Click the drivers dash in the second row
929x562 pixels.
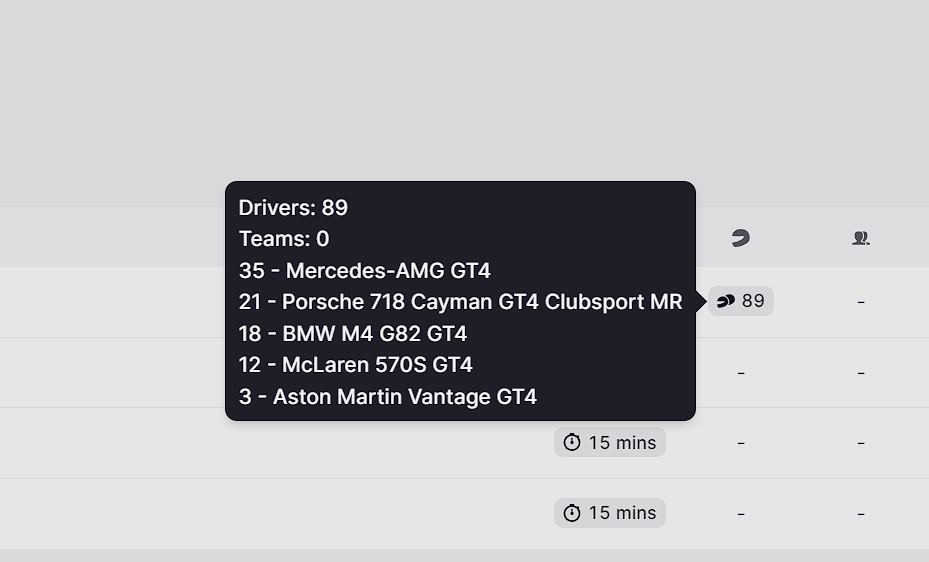(x=741, y=373)
